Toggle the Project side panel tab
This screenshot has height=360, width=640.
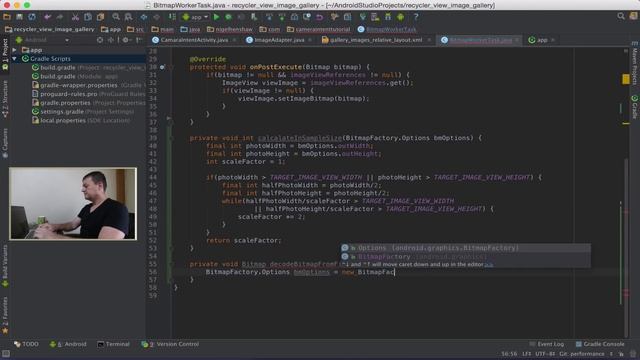pyautogui.click(x=5, y=55)
